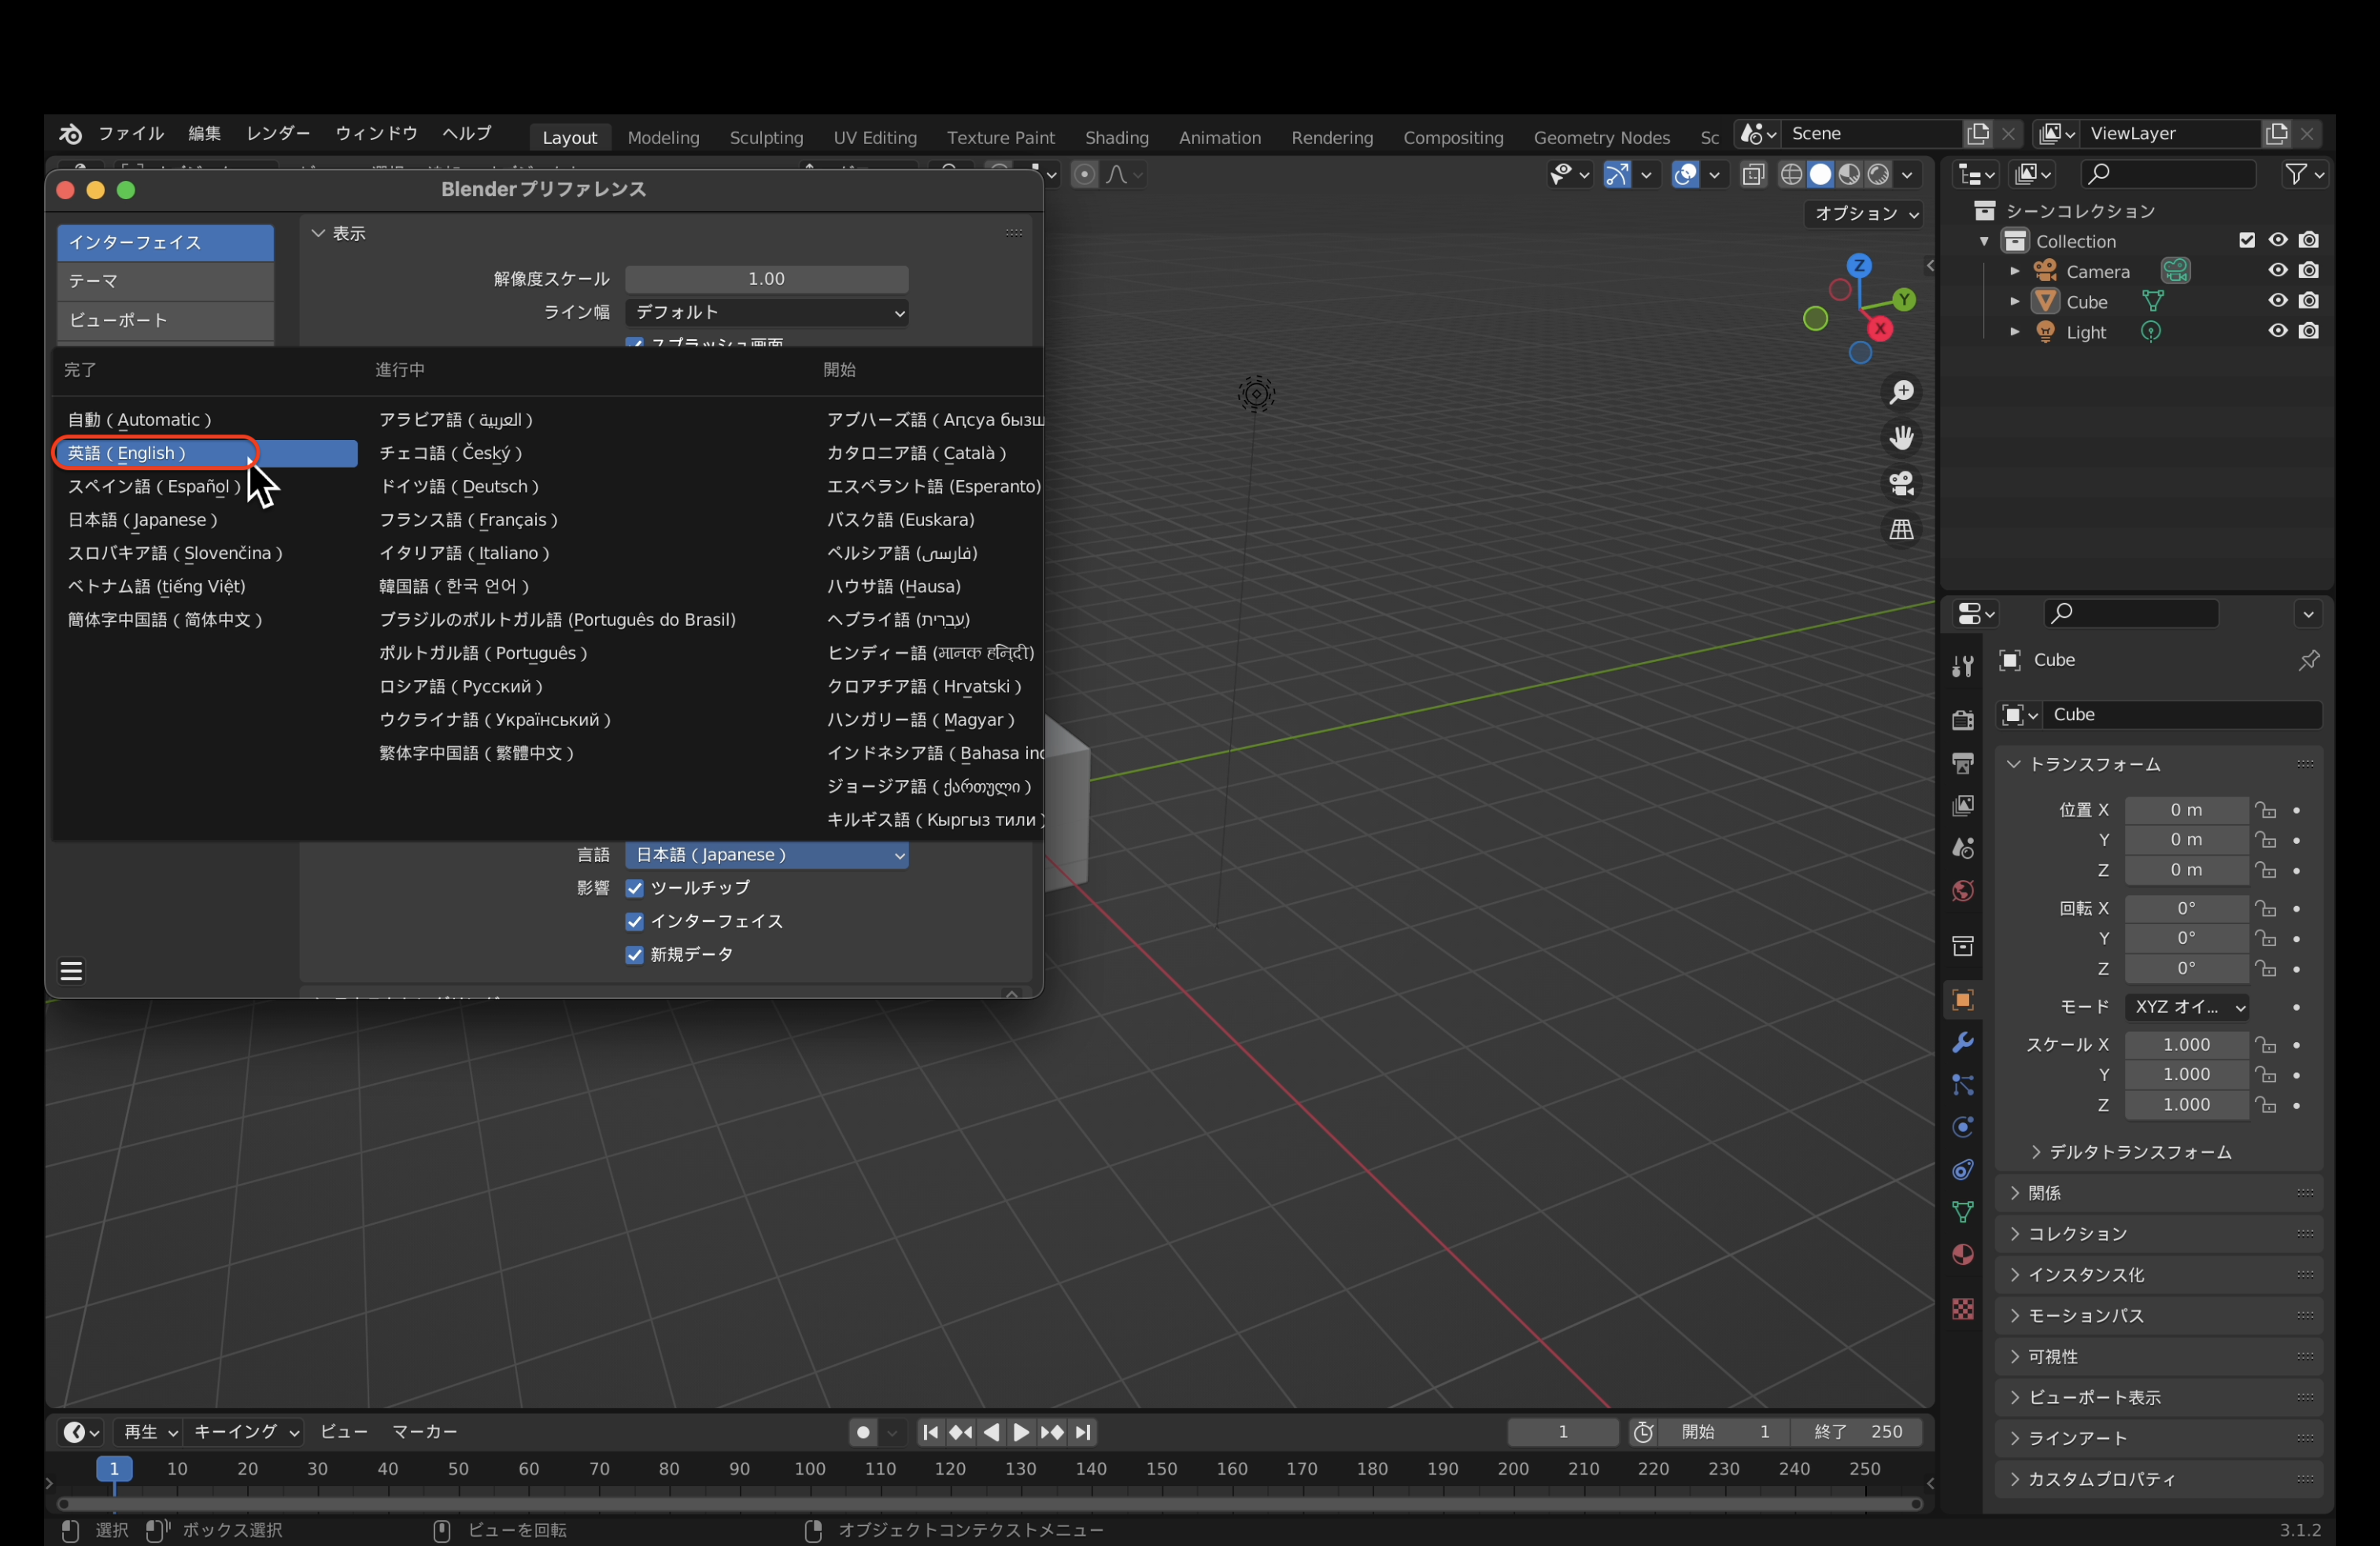The height and width of the screenshot is (1546, 2380).
Task: Open the Material properties tab icon
Action: [x=1962, y=1255]
